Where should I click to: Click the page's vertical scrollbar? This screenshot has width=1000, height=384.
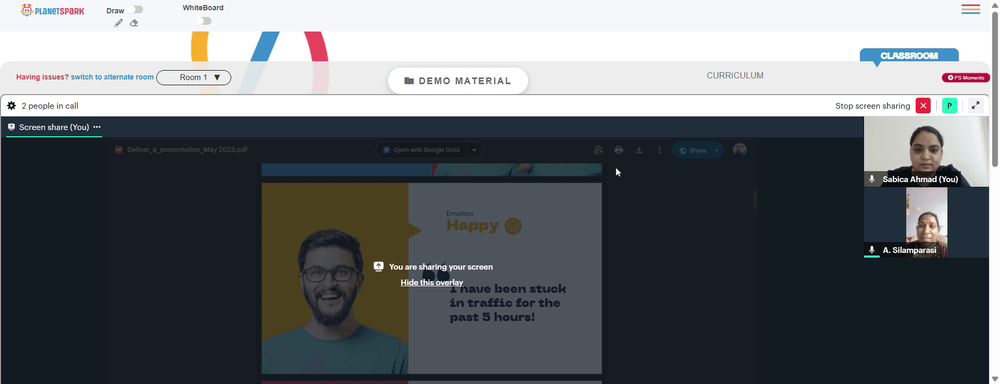995,89
